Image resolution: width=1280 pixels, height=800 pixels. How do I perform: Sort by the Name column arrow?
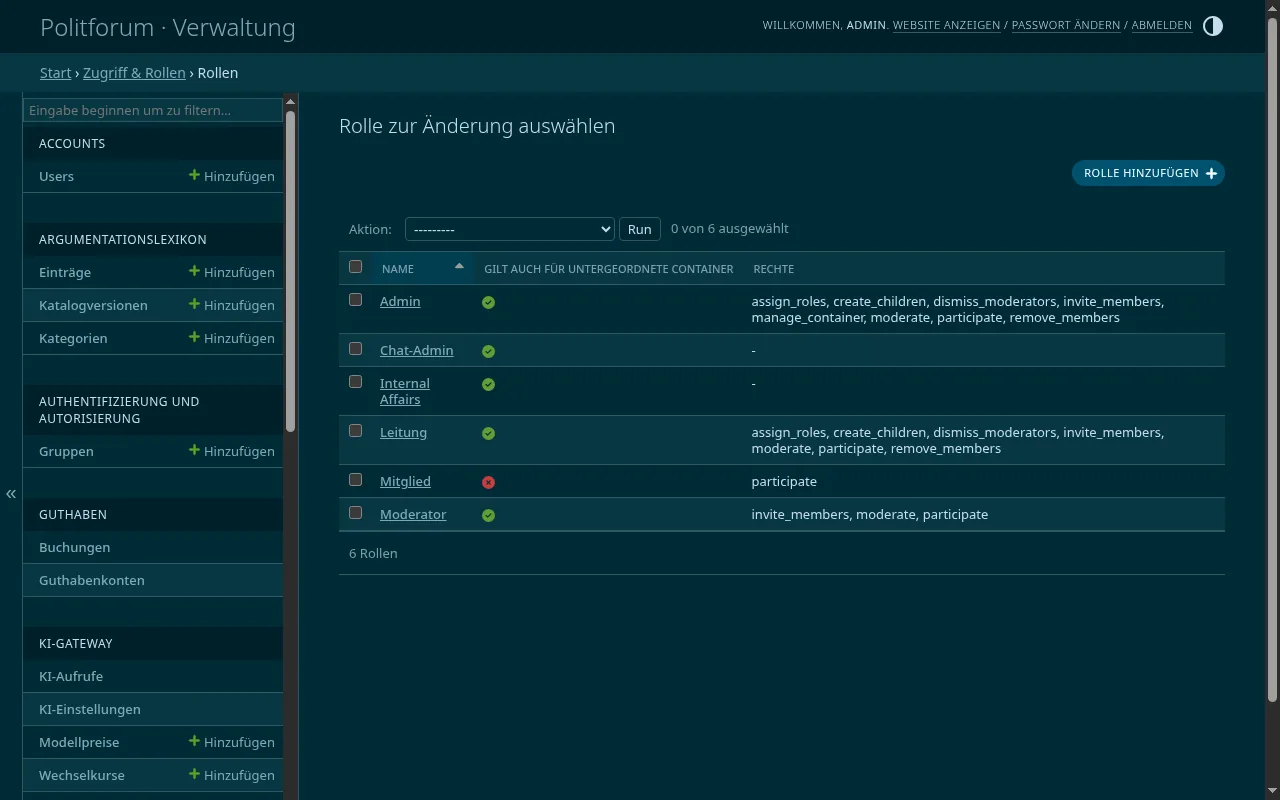click(x=459, y=266)
